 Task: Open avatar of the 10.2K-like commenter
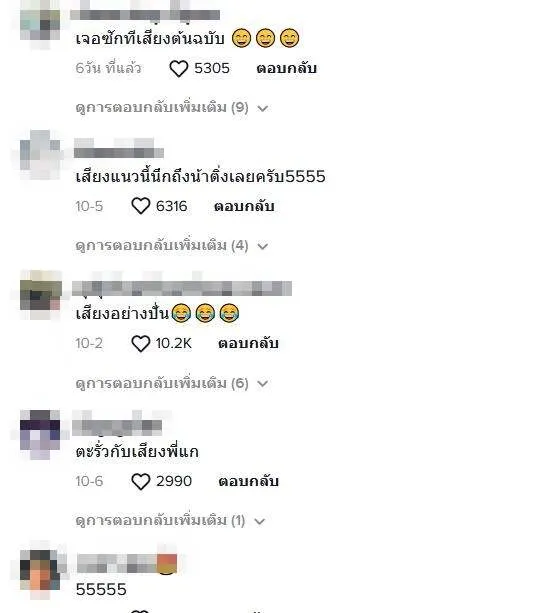click(40, 294)
